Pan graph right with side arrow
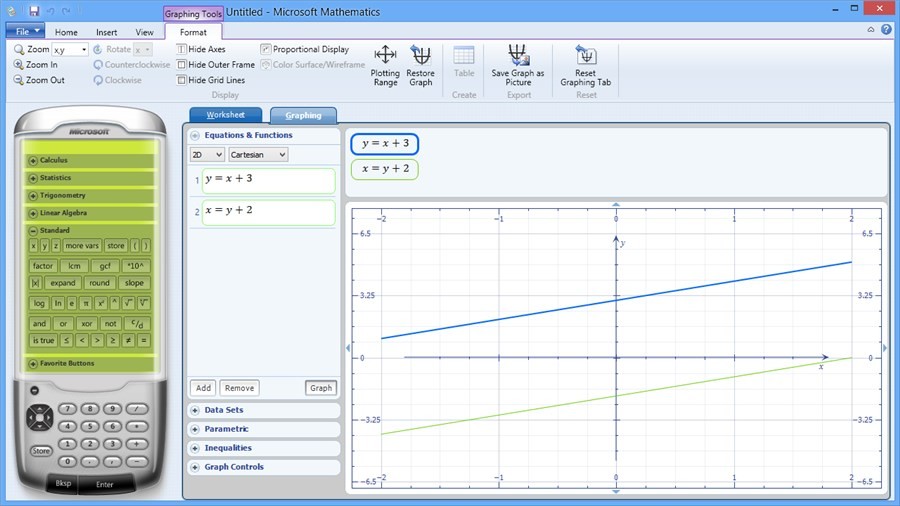Viewport: 900px width, 506px height. pos(885,348)
